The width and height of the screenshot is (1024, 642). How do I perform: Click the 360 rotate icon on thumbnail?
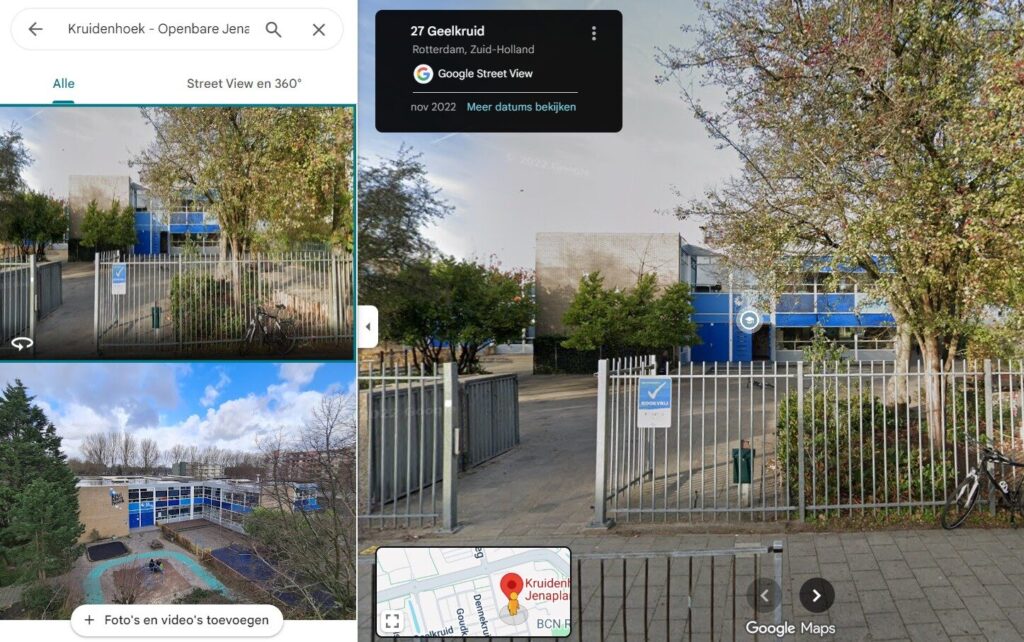pos(22,344)
